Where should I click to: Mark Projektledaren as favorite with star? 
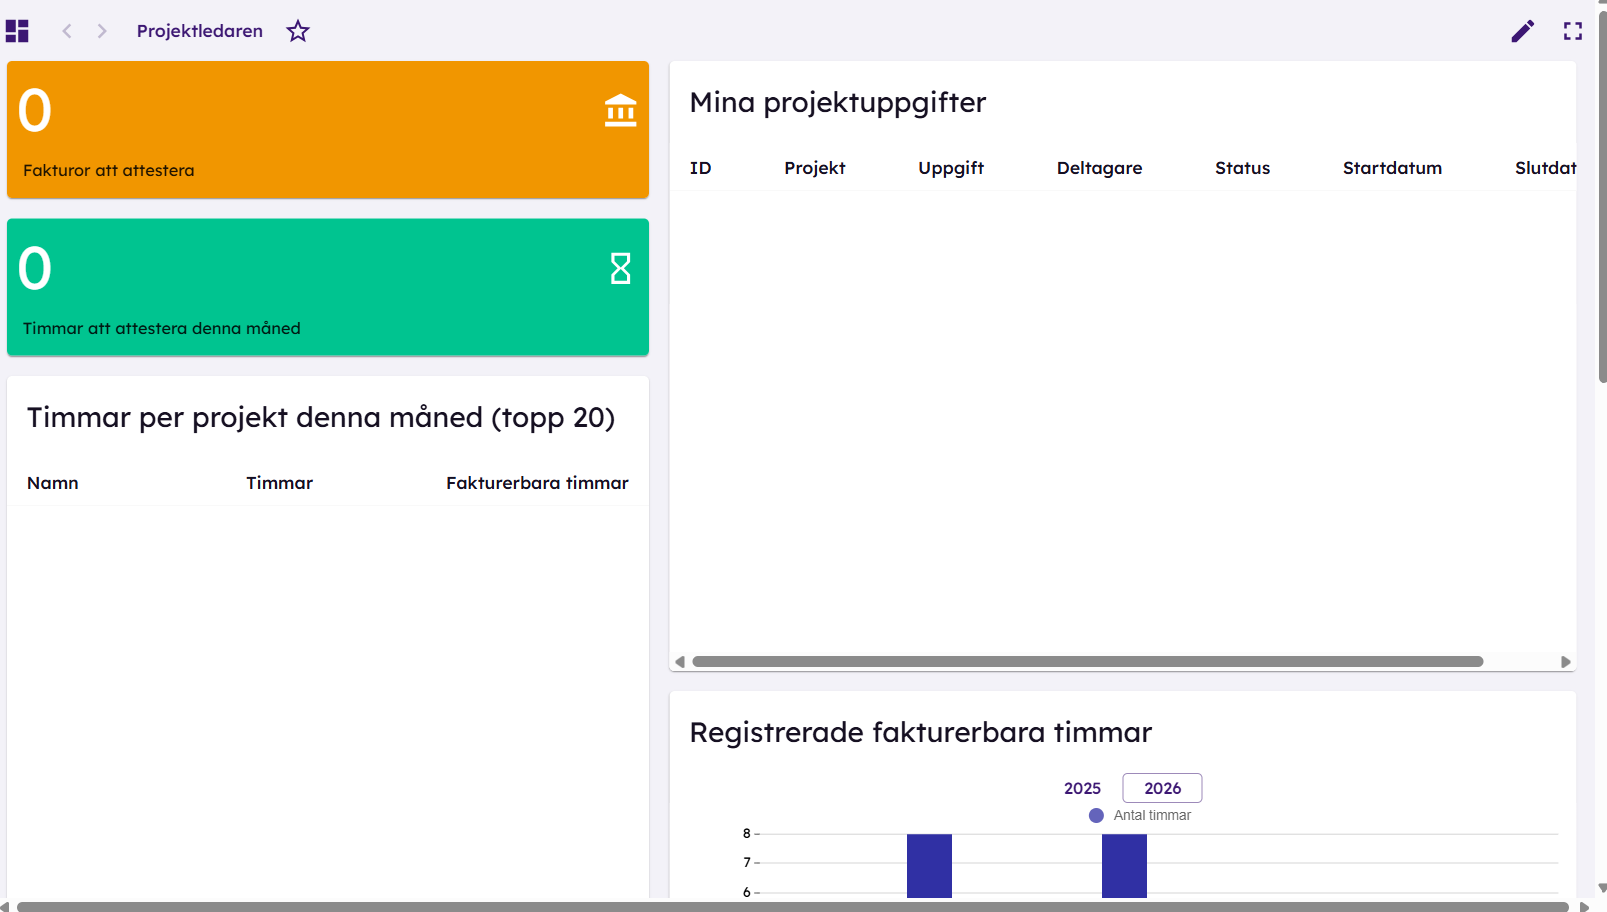tap(298, 31)
